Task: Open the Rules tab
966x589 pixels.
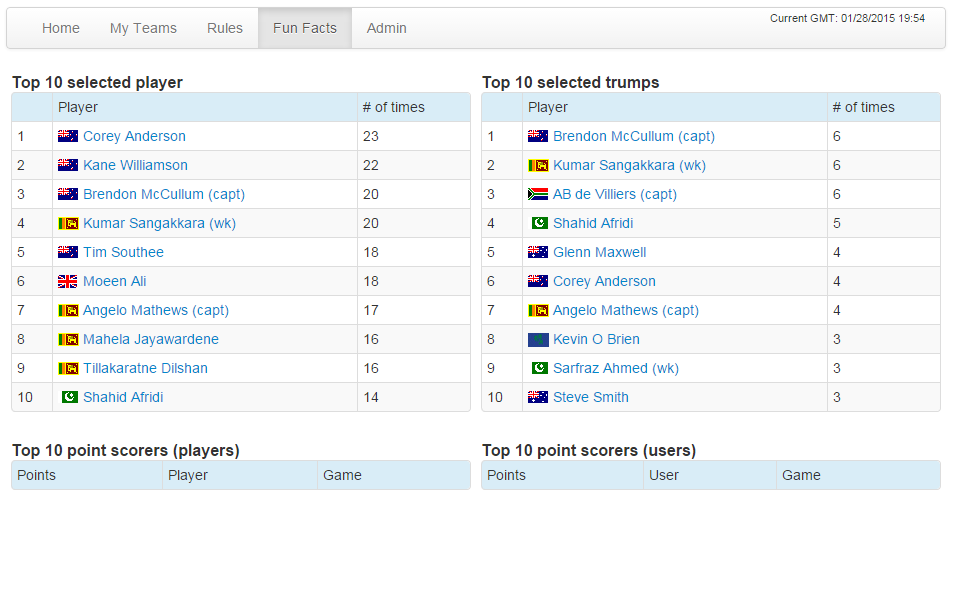Action: (x=225, y=28)
